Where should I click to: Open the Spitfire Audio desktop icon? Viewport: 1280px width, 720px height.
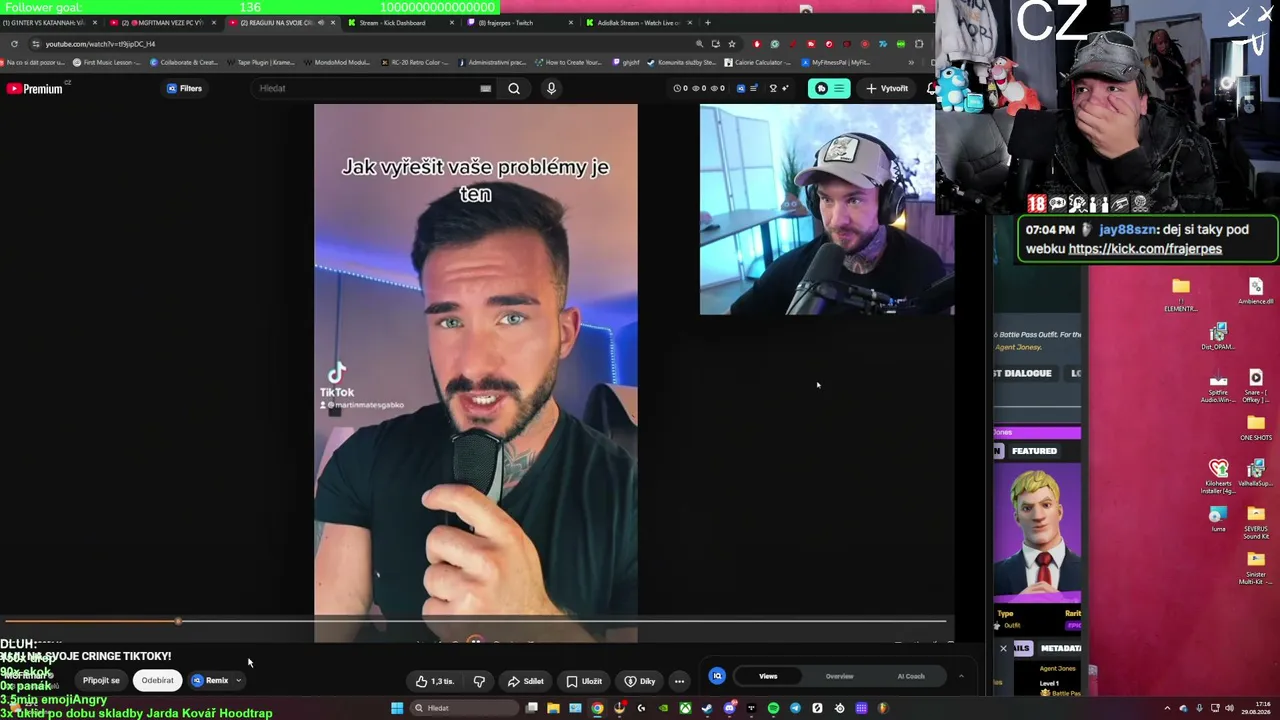pos(1218,388)
